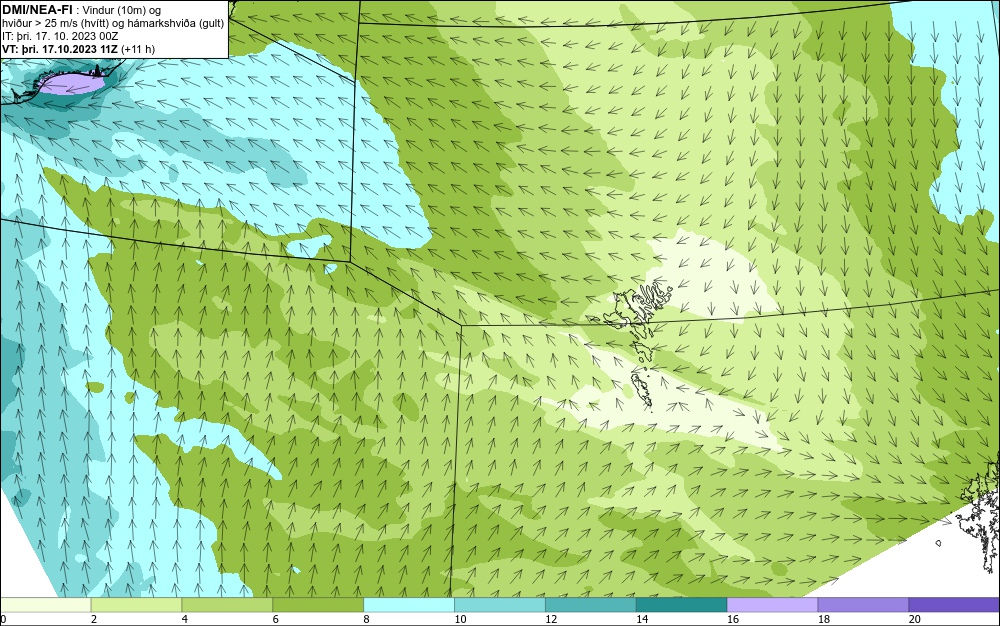Click the legend scale label "18"
1000x626 pixels.
(823, 619)
